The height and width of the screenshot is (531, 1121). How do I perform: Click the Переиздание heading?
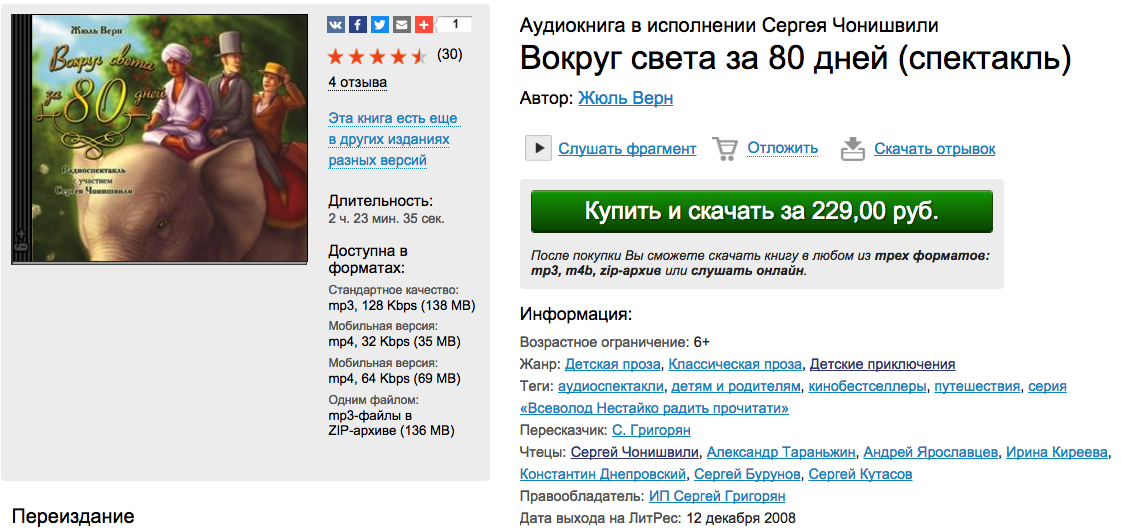(74, 517)
